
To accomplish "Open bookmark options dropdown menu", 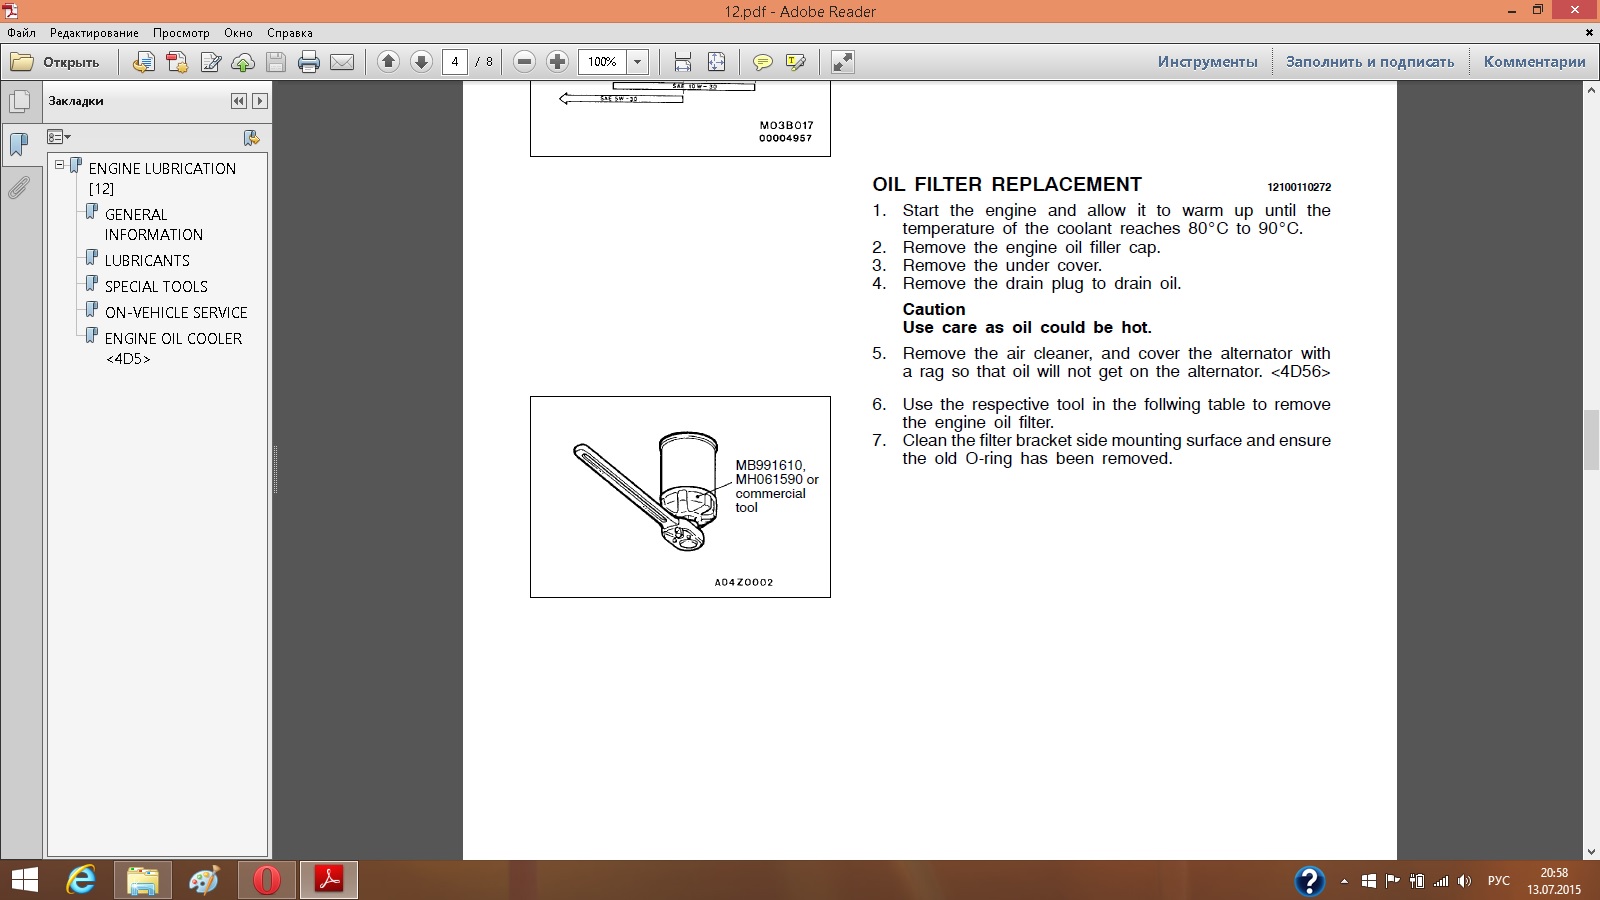I will tap(59, 137).
